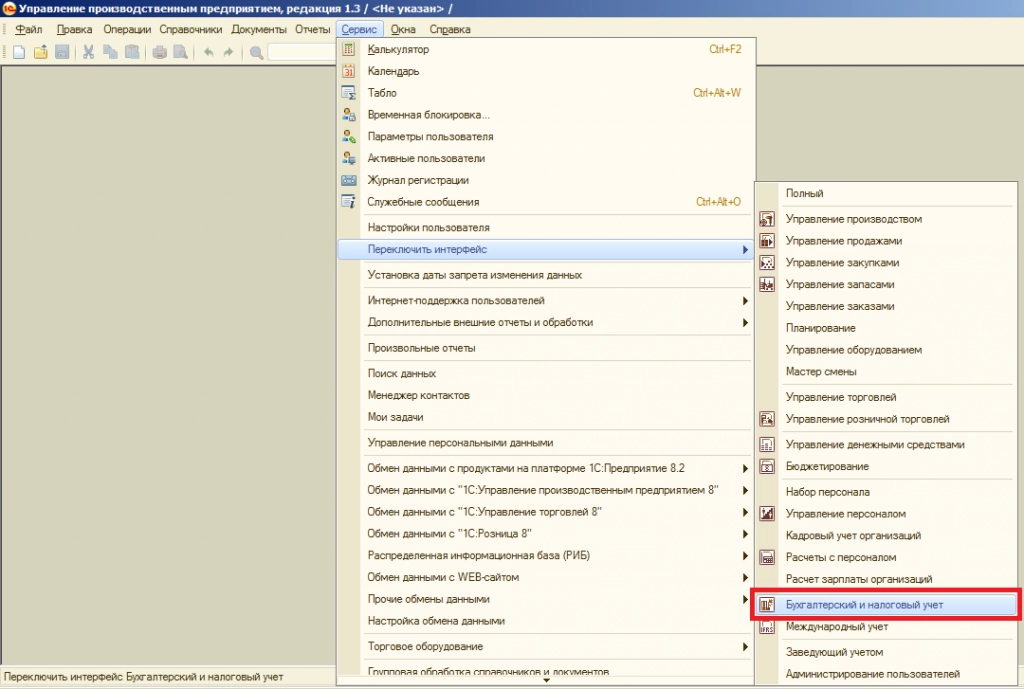Image resolution: width=1024 pixels, height=689 pixels.
Task: Click the Управление денежными средствами icon
Action: click(767, 444)
